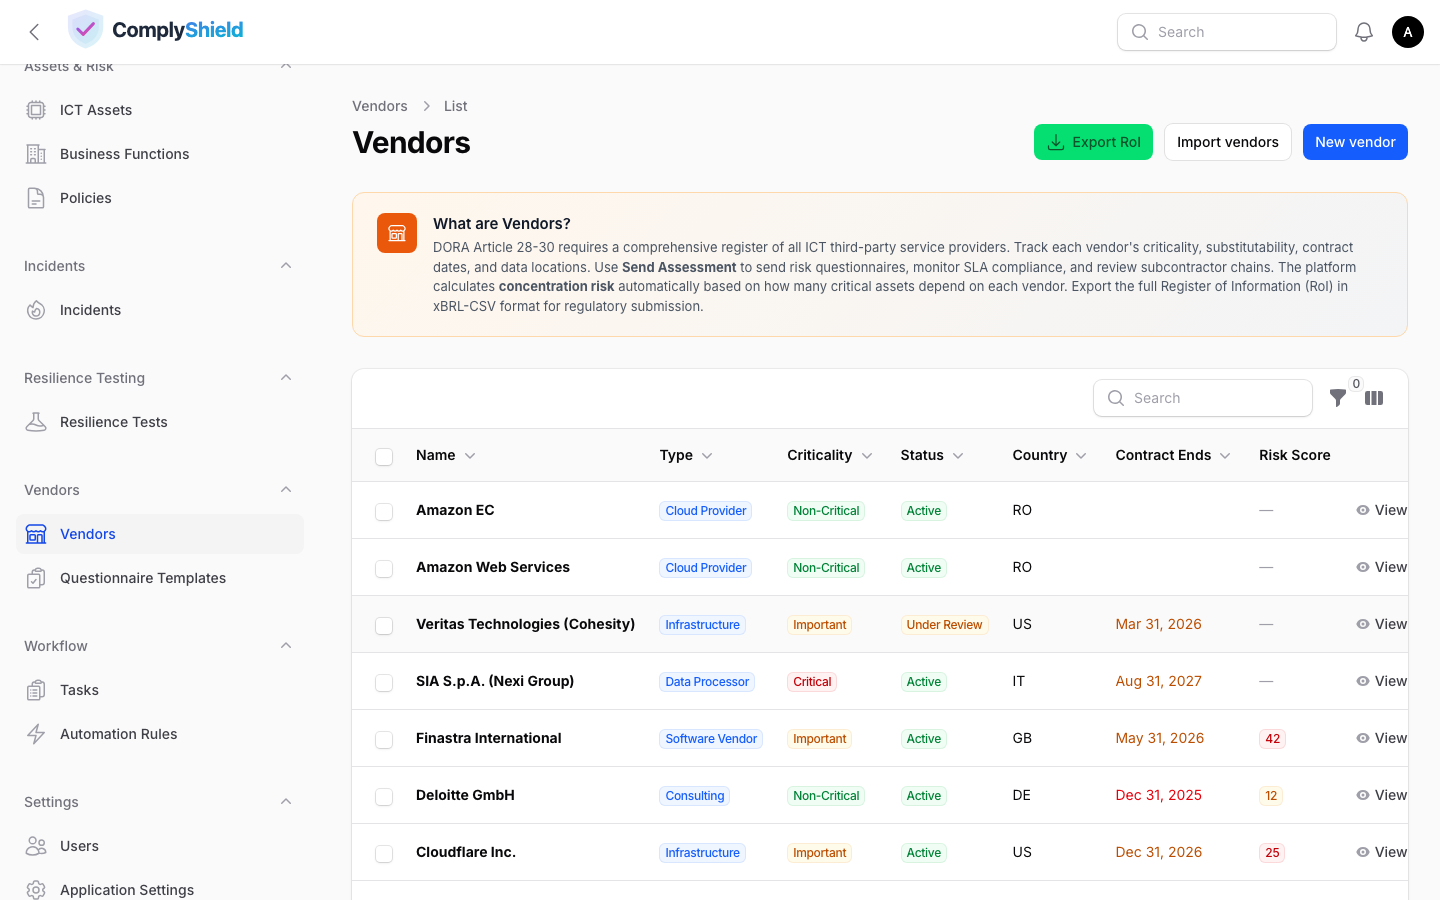1440x900 pixels.
Task: Collapse the Settings sidebar section
Action: click(286, 802)
